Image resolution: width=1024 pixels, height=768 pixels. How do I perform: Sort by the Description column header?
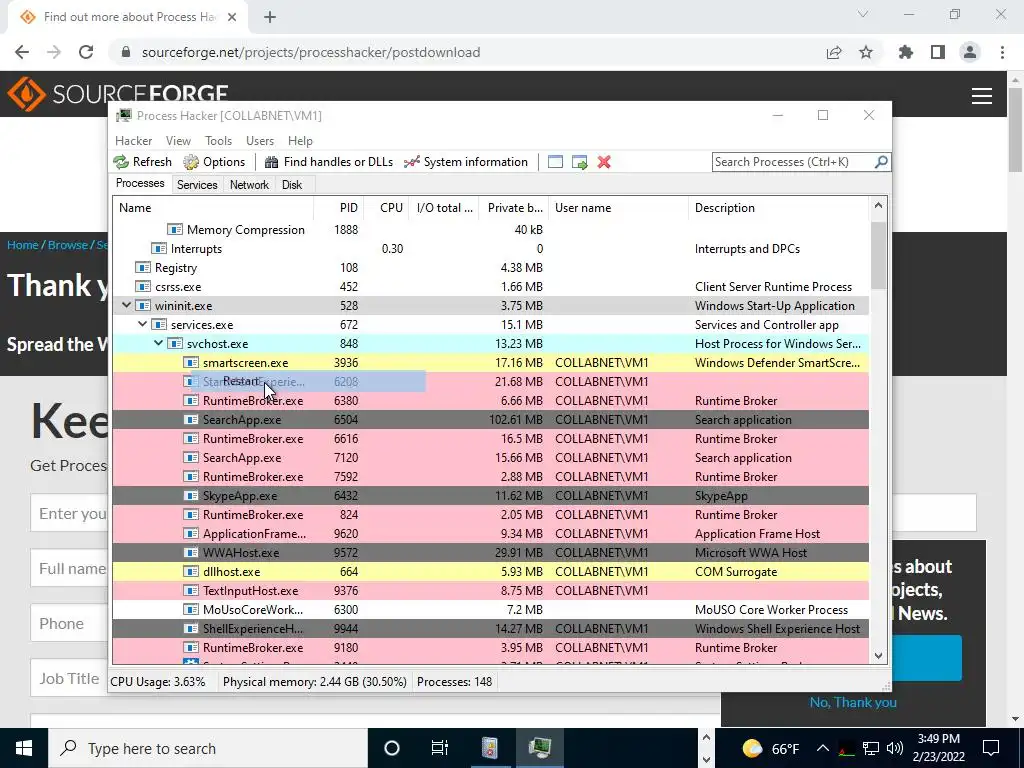coord(778,208)
